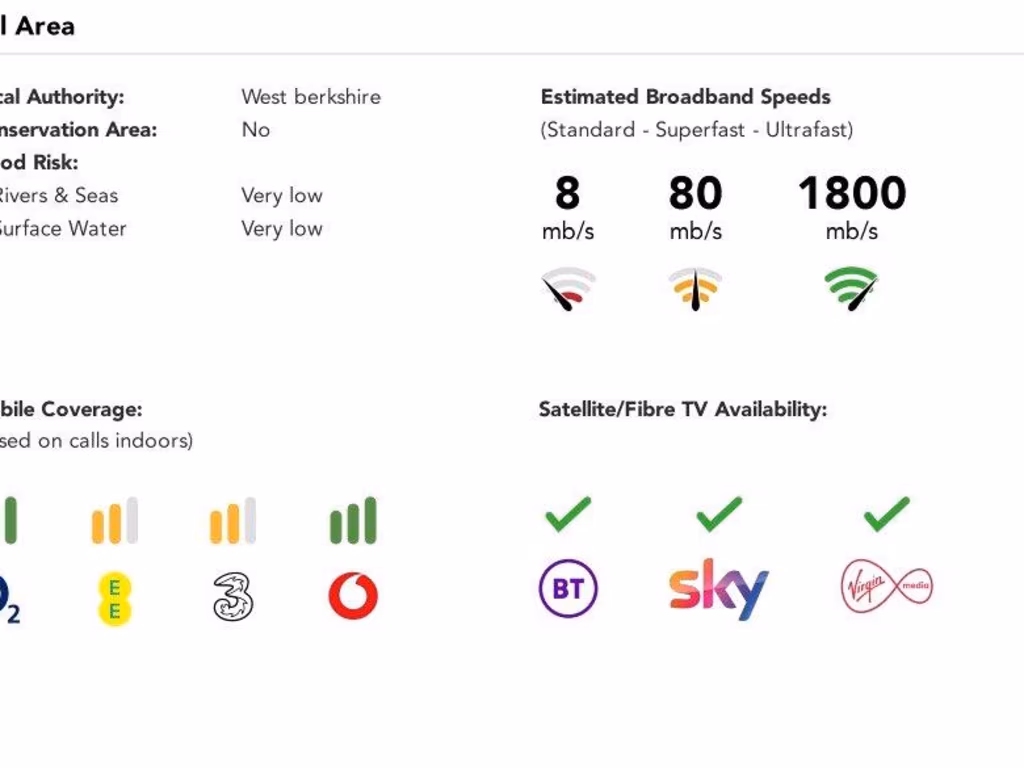Click the green checkmark above Sky
This screenshot has height=768, width=1024.
(x=719, y=514)
